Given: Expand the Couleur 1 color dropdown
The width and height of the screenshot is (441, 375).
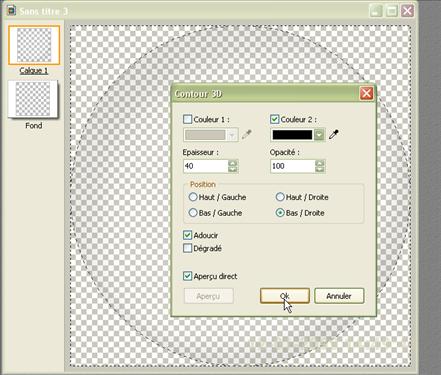Looking at the screenshot, I should coord(232,135).
